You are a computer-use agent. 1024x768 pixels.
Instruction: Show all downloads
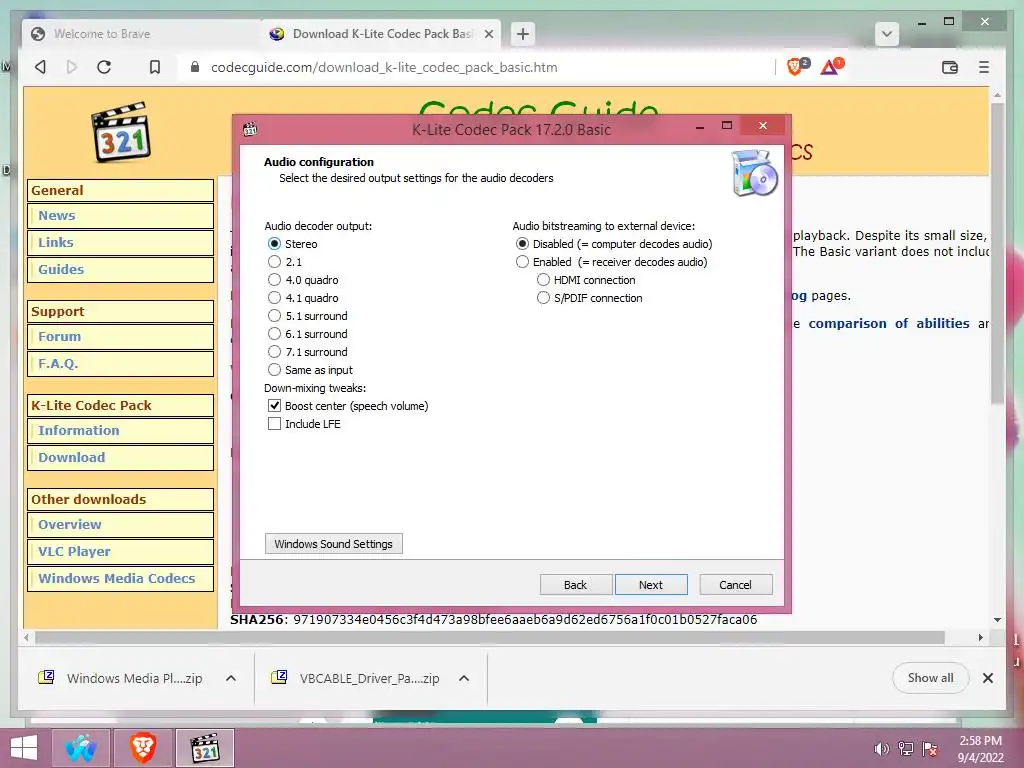click(x=930, y=678)
